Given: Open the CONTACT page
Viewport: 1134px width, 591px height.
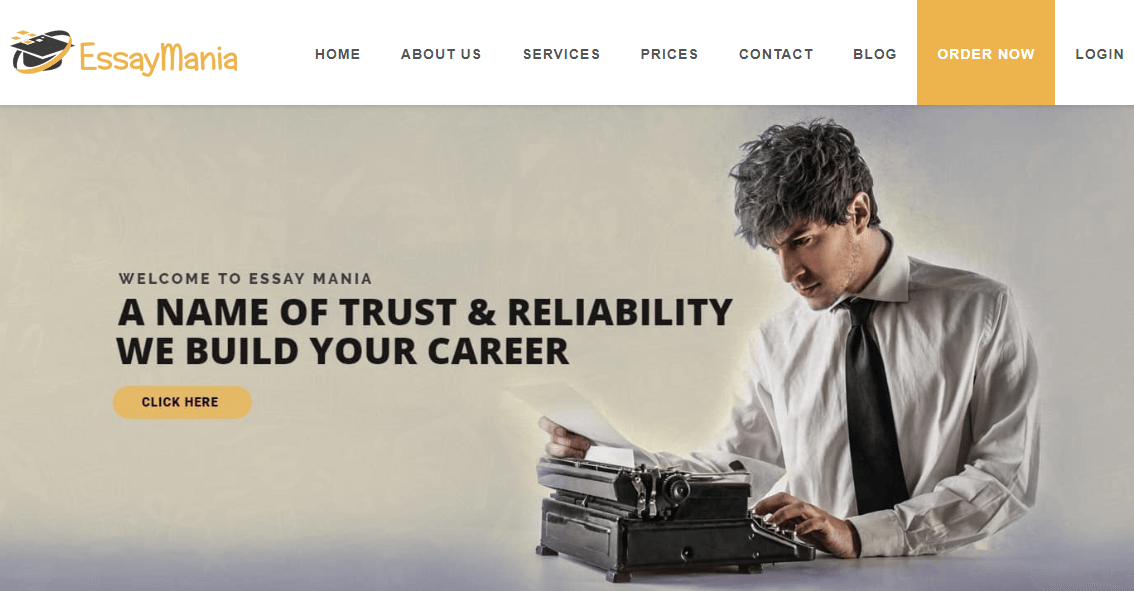Looking at the screenshot, I should tap(776, 54).
